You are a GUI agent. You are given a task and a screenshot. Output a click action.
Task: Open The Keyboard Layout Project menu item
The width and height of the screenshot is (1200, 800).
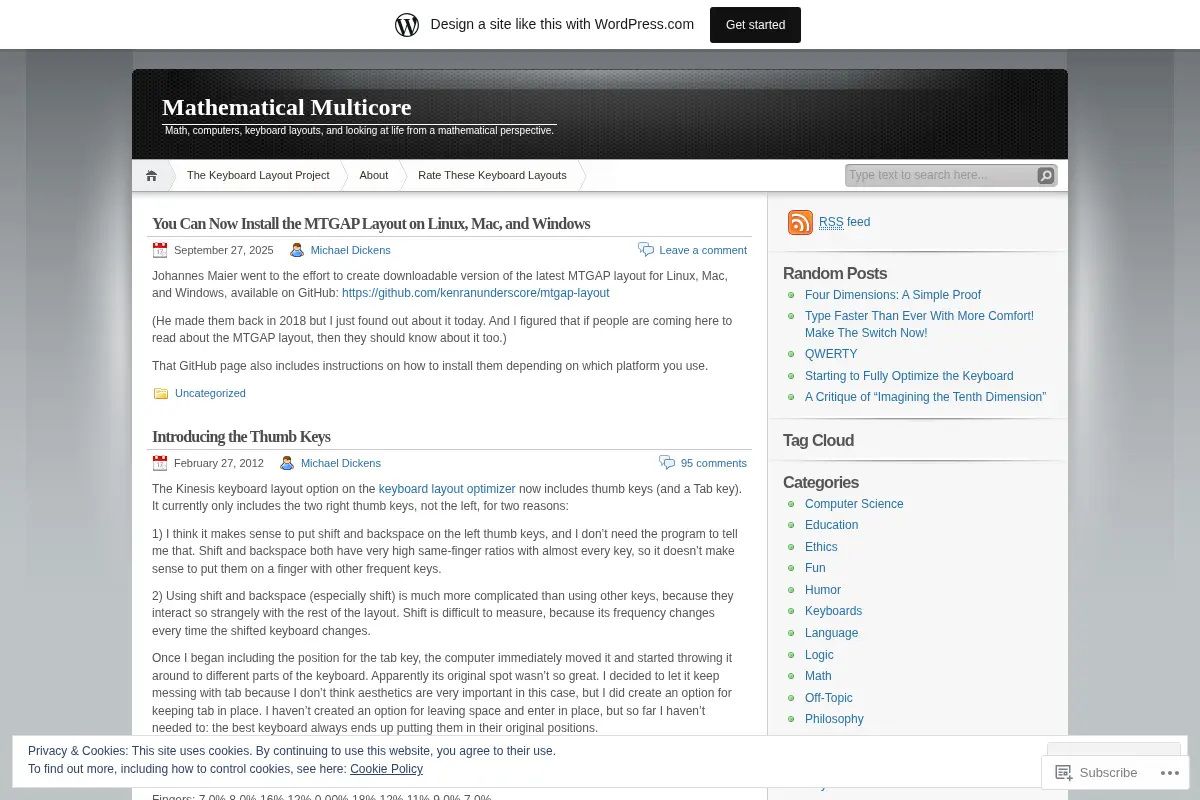[258, 176]
